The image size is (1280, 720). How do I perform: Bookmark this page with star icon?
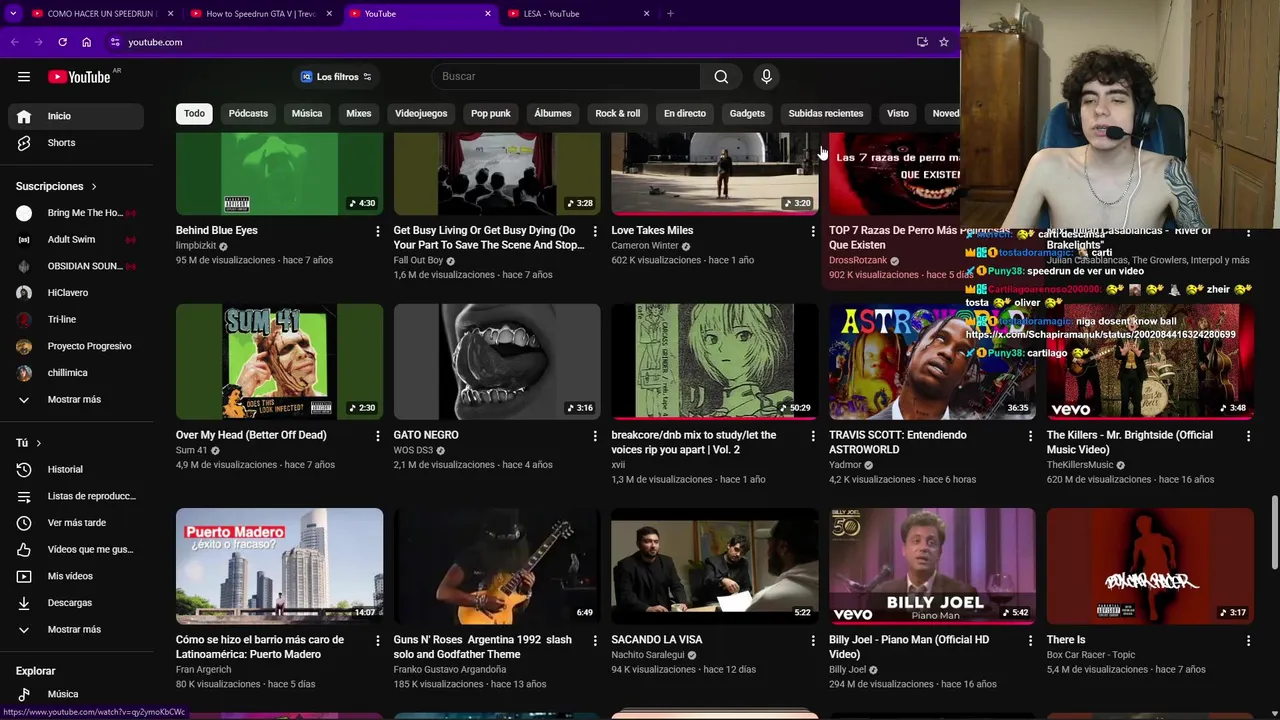pos(943,42)
